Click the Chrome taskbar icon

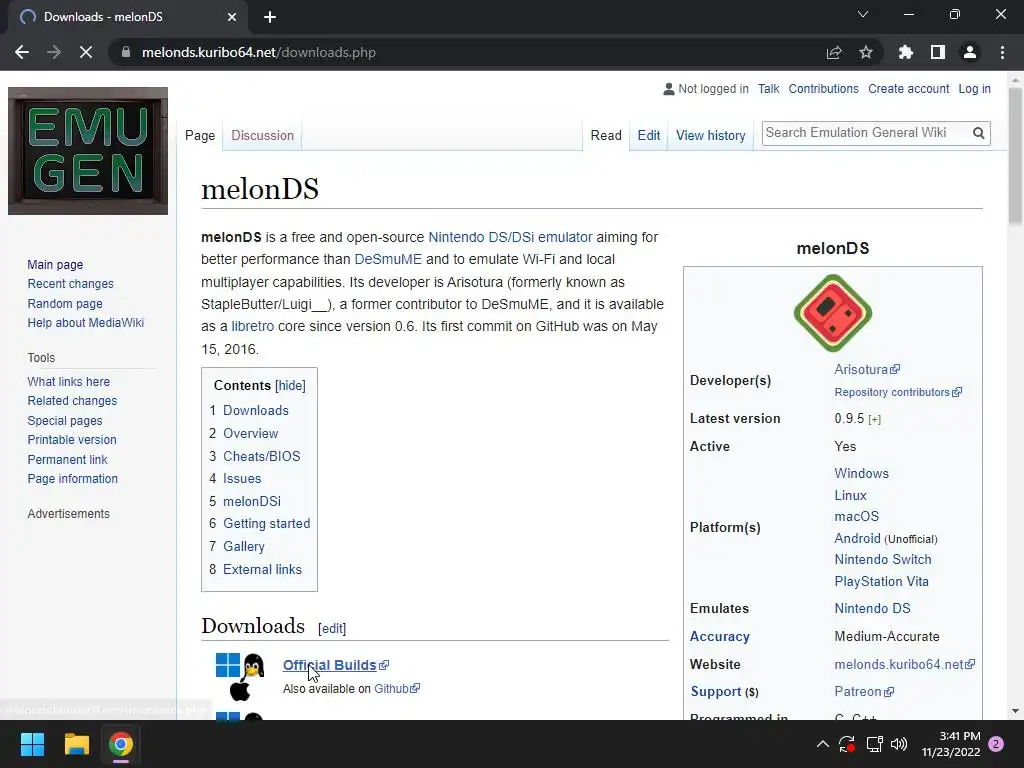(121, 744)
